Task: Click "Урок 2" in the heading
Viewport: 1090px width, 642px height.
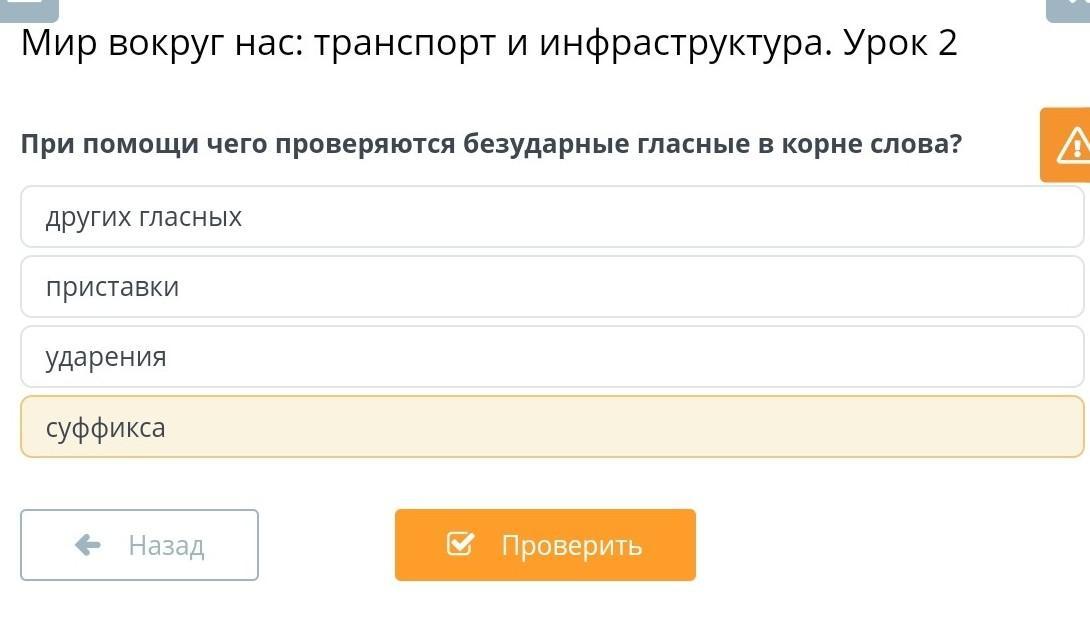Action: (x=901, y=43)
